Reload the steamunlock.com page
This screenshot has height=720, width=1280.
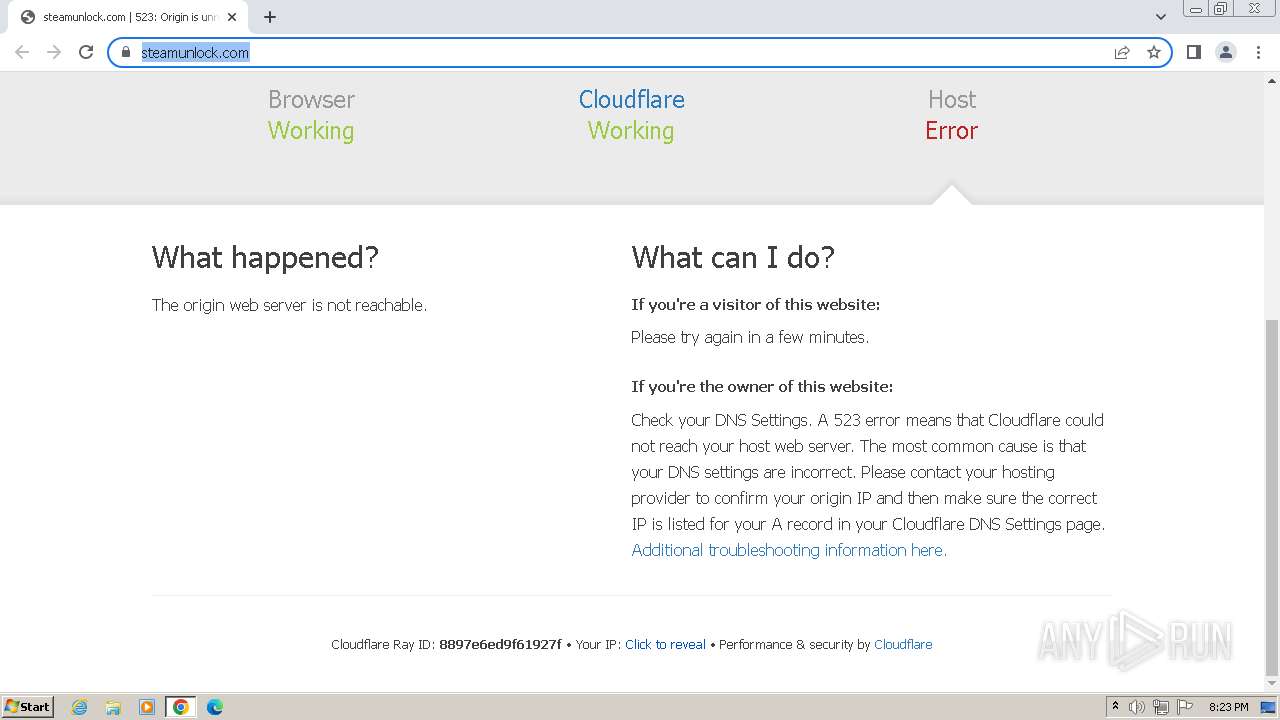tap(86, 52)
